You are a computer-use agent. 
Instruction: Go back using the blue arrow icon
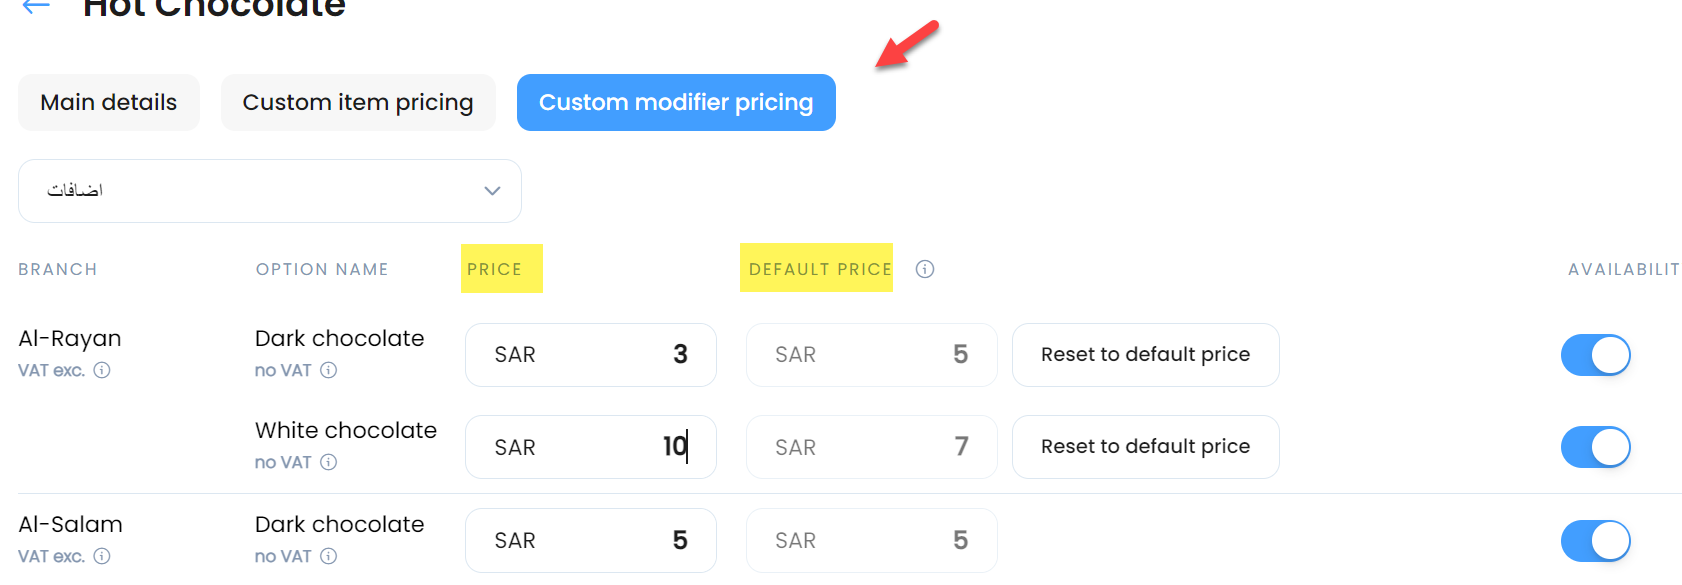[x=36, y=6]
